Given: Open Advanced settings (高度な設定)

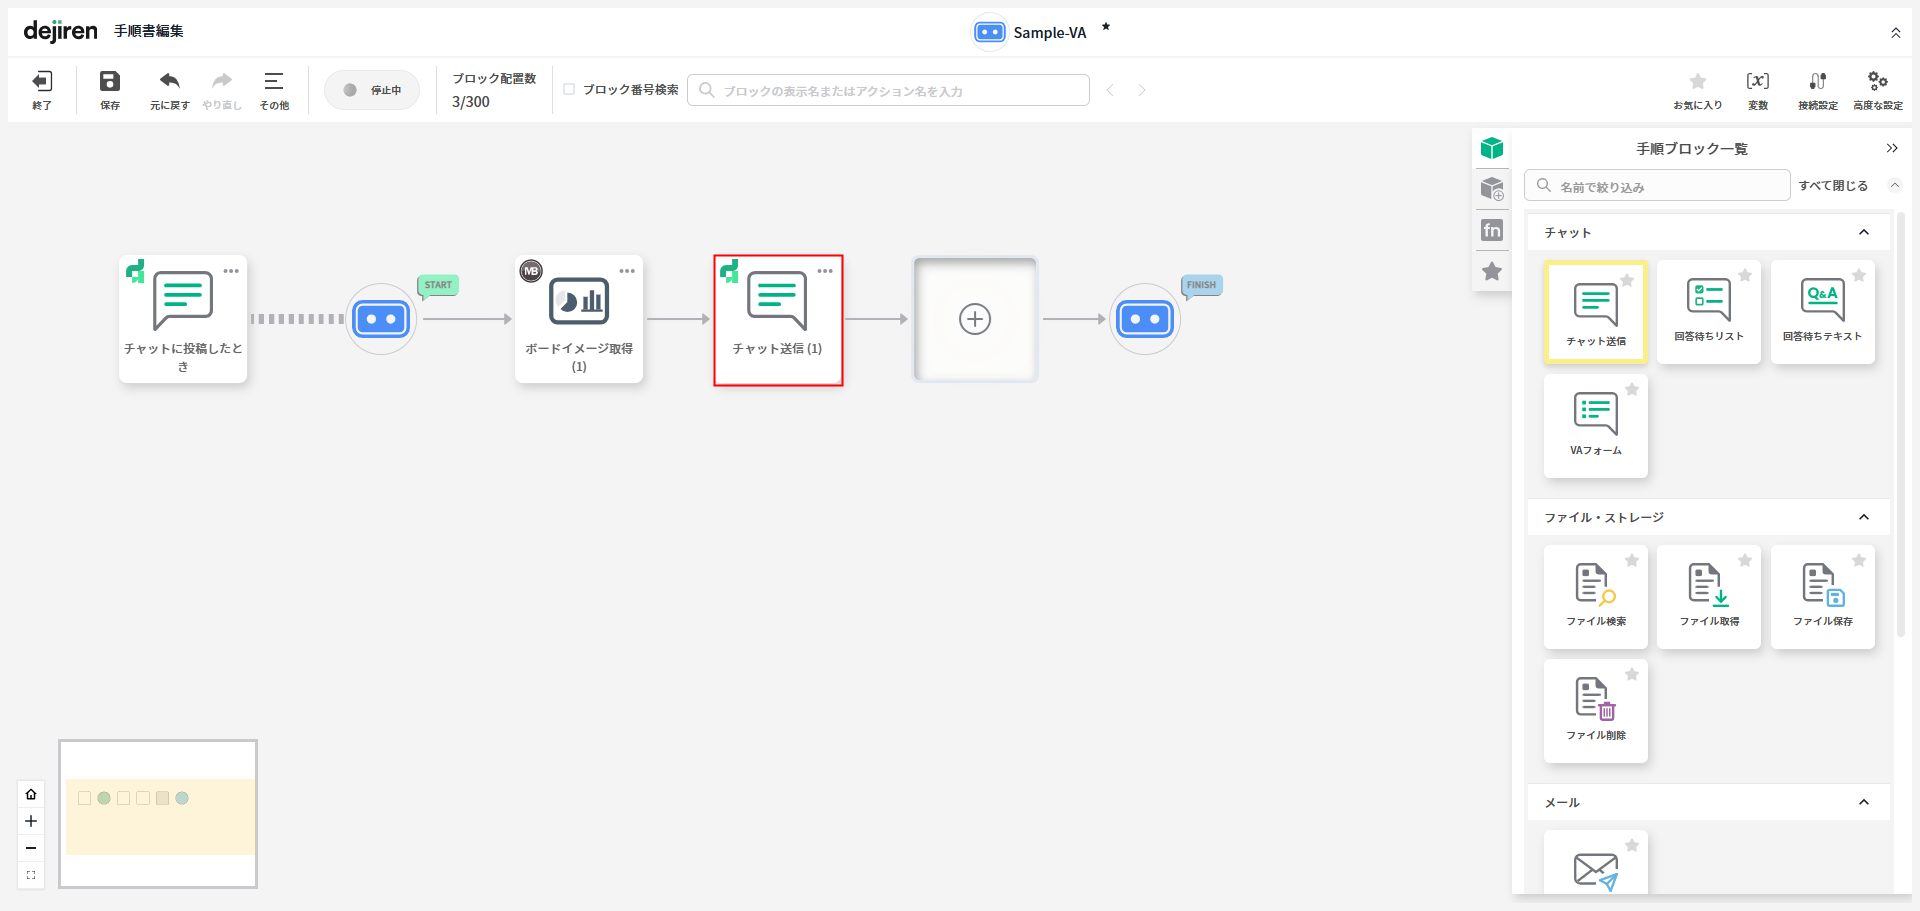Looking at the screenshot, I should point(1877,88).
